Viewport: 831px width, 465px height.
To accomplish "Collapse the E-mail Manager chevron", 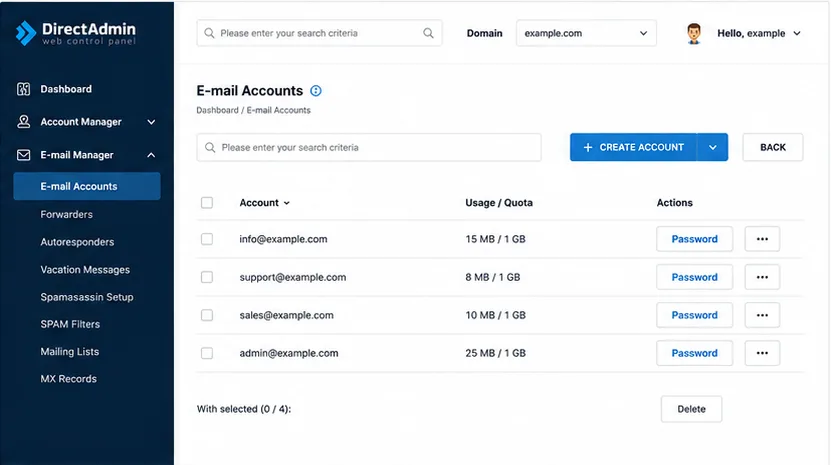I will (151, 155).
